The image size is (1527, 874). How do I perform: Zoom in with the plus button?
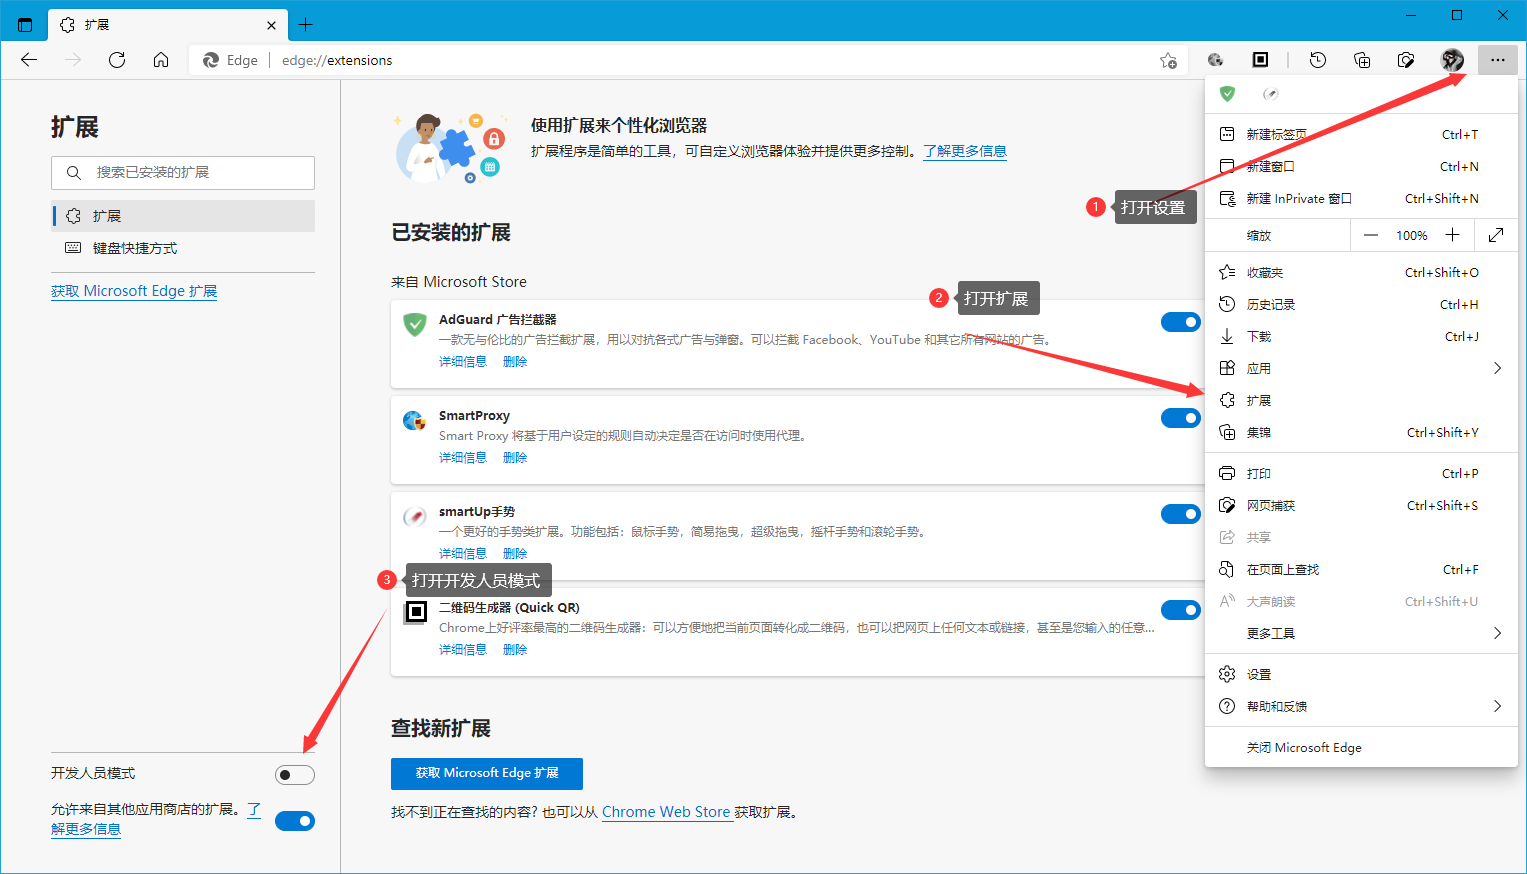pyautogui.click(x=1453, y=235)
